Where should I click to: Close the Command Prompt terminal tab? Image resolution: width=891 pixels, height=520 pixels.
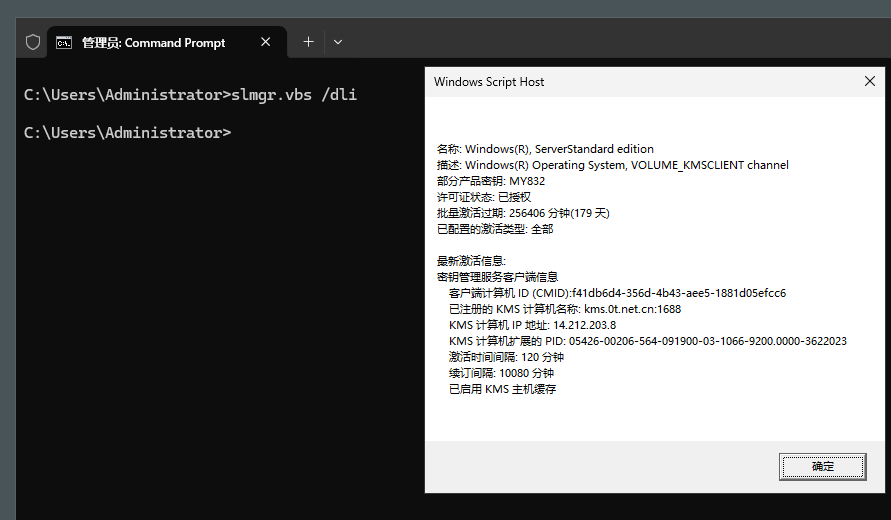click(x=265, y=42)
